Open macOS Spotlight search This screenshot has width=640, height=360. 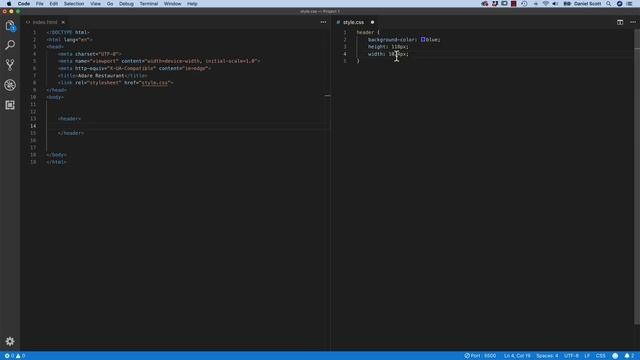(x=608, y=4)
